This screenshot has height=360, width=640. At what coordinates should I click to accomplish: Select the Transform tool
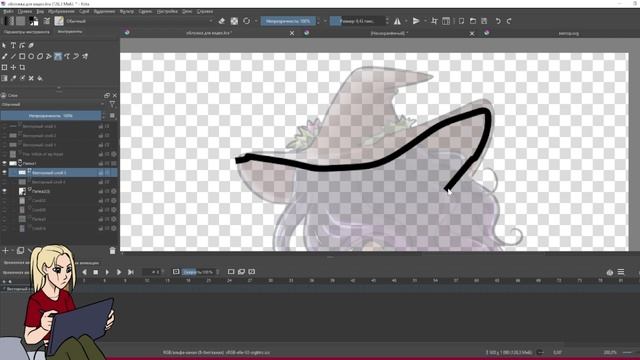click(4, 67)
